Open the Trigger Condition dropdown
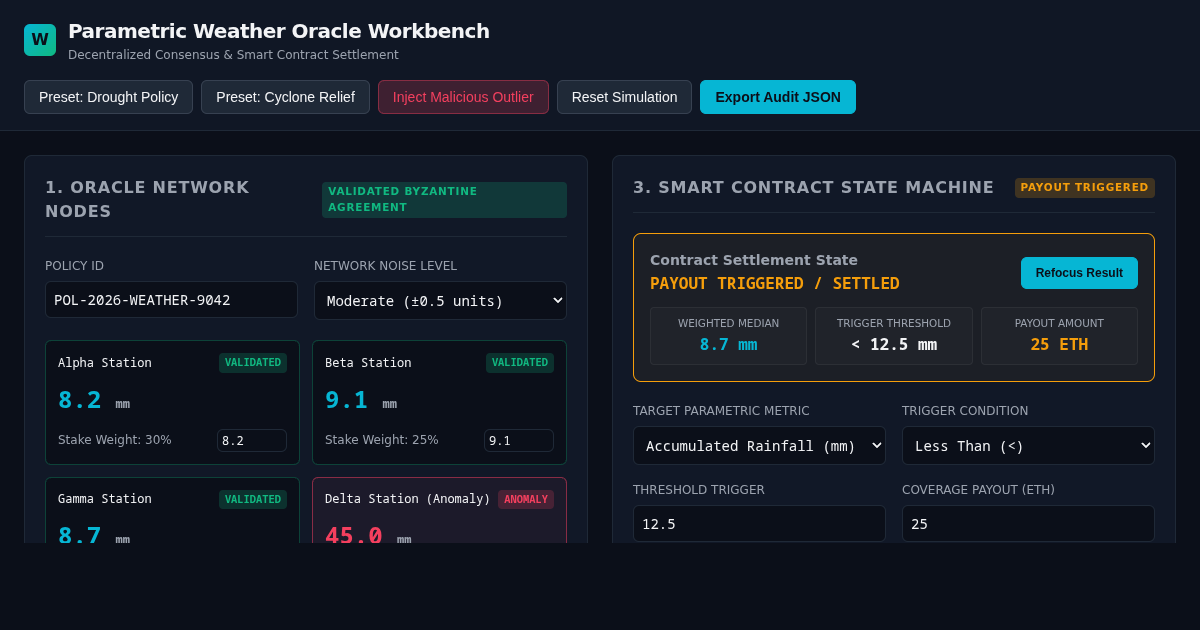This screenshot has height=630, width=1200. point(1028,445)
